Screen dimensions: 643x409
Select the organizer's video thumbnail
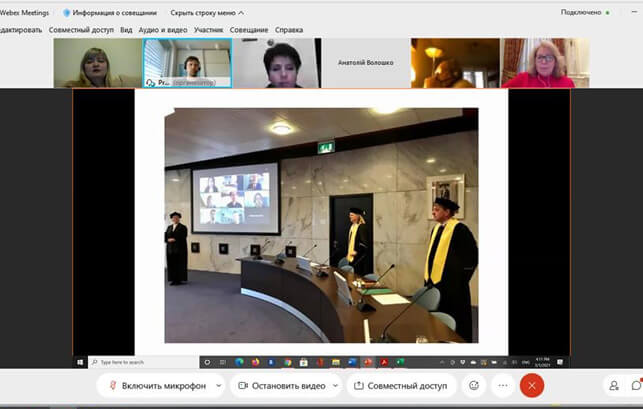[187, 63]
